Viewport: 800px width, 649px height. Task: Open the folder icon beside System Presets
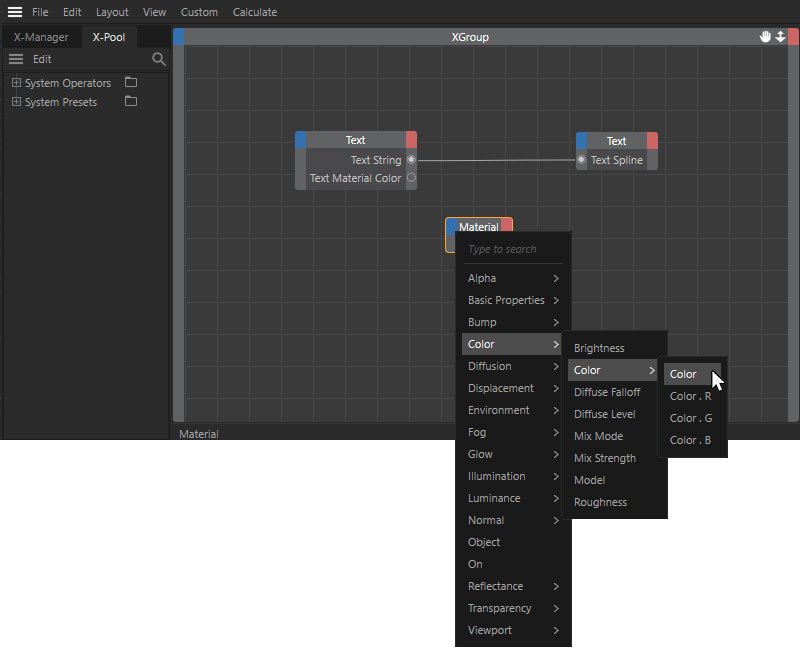click(131, 102)
